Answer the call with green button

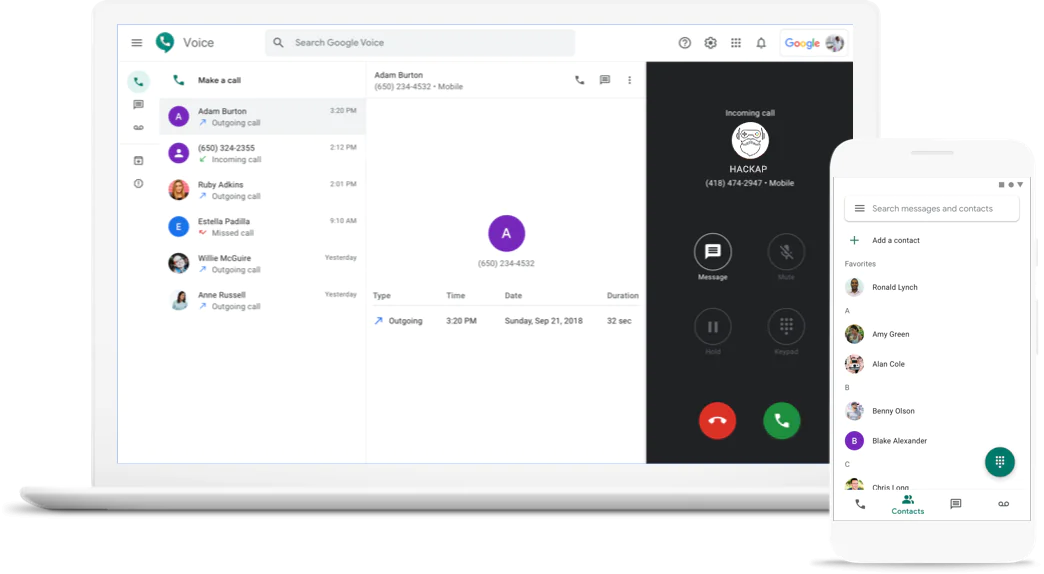pyautogui.click(x=782, y=421)
